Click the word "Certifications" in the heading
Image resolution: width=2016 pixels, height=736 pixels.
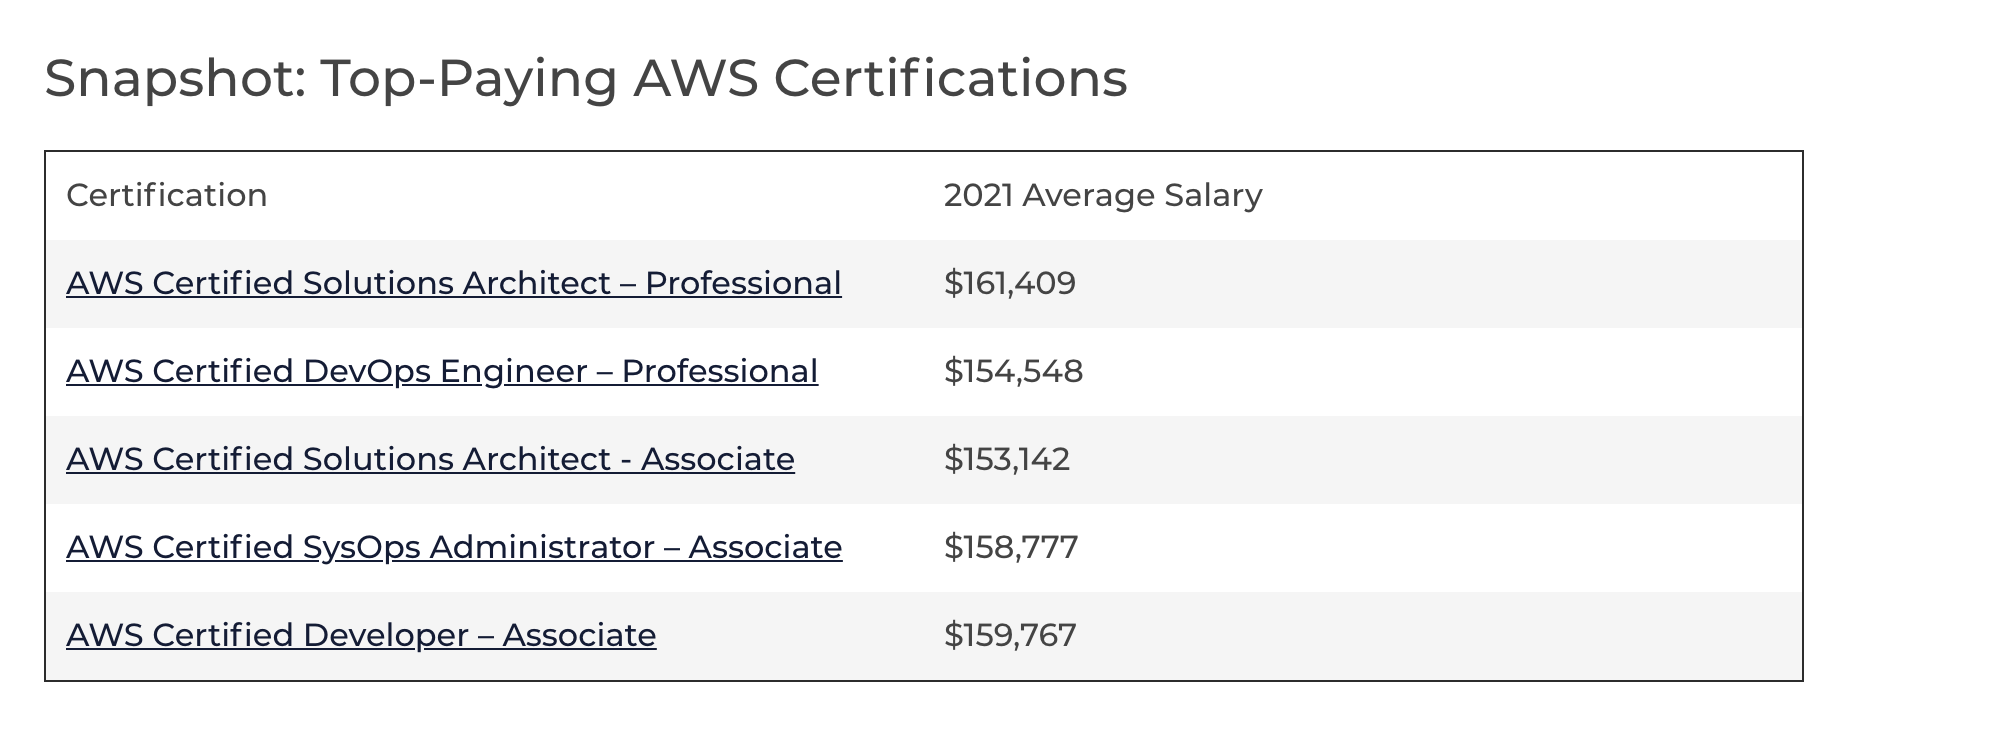click(x=950, y=78)
